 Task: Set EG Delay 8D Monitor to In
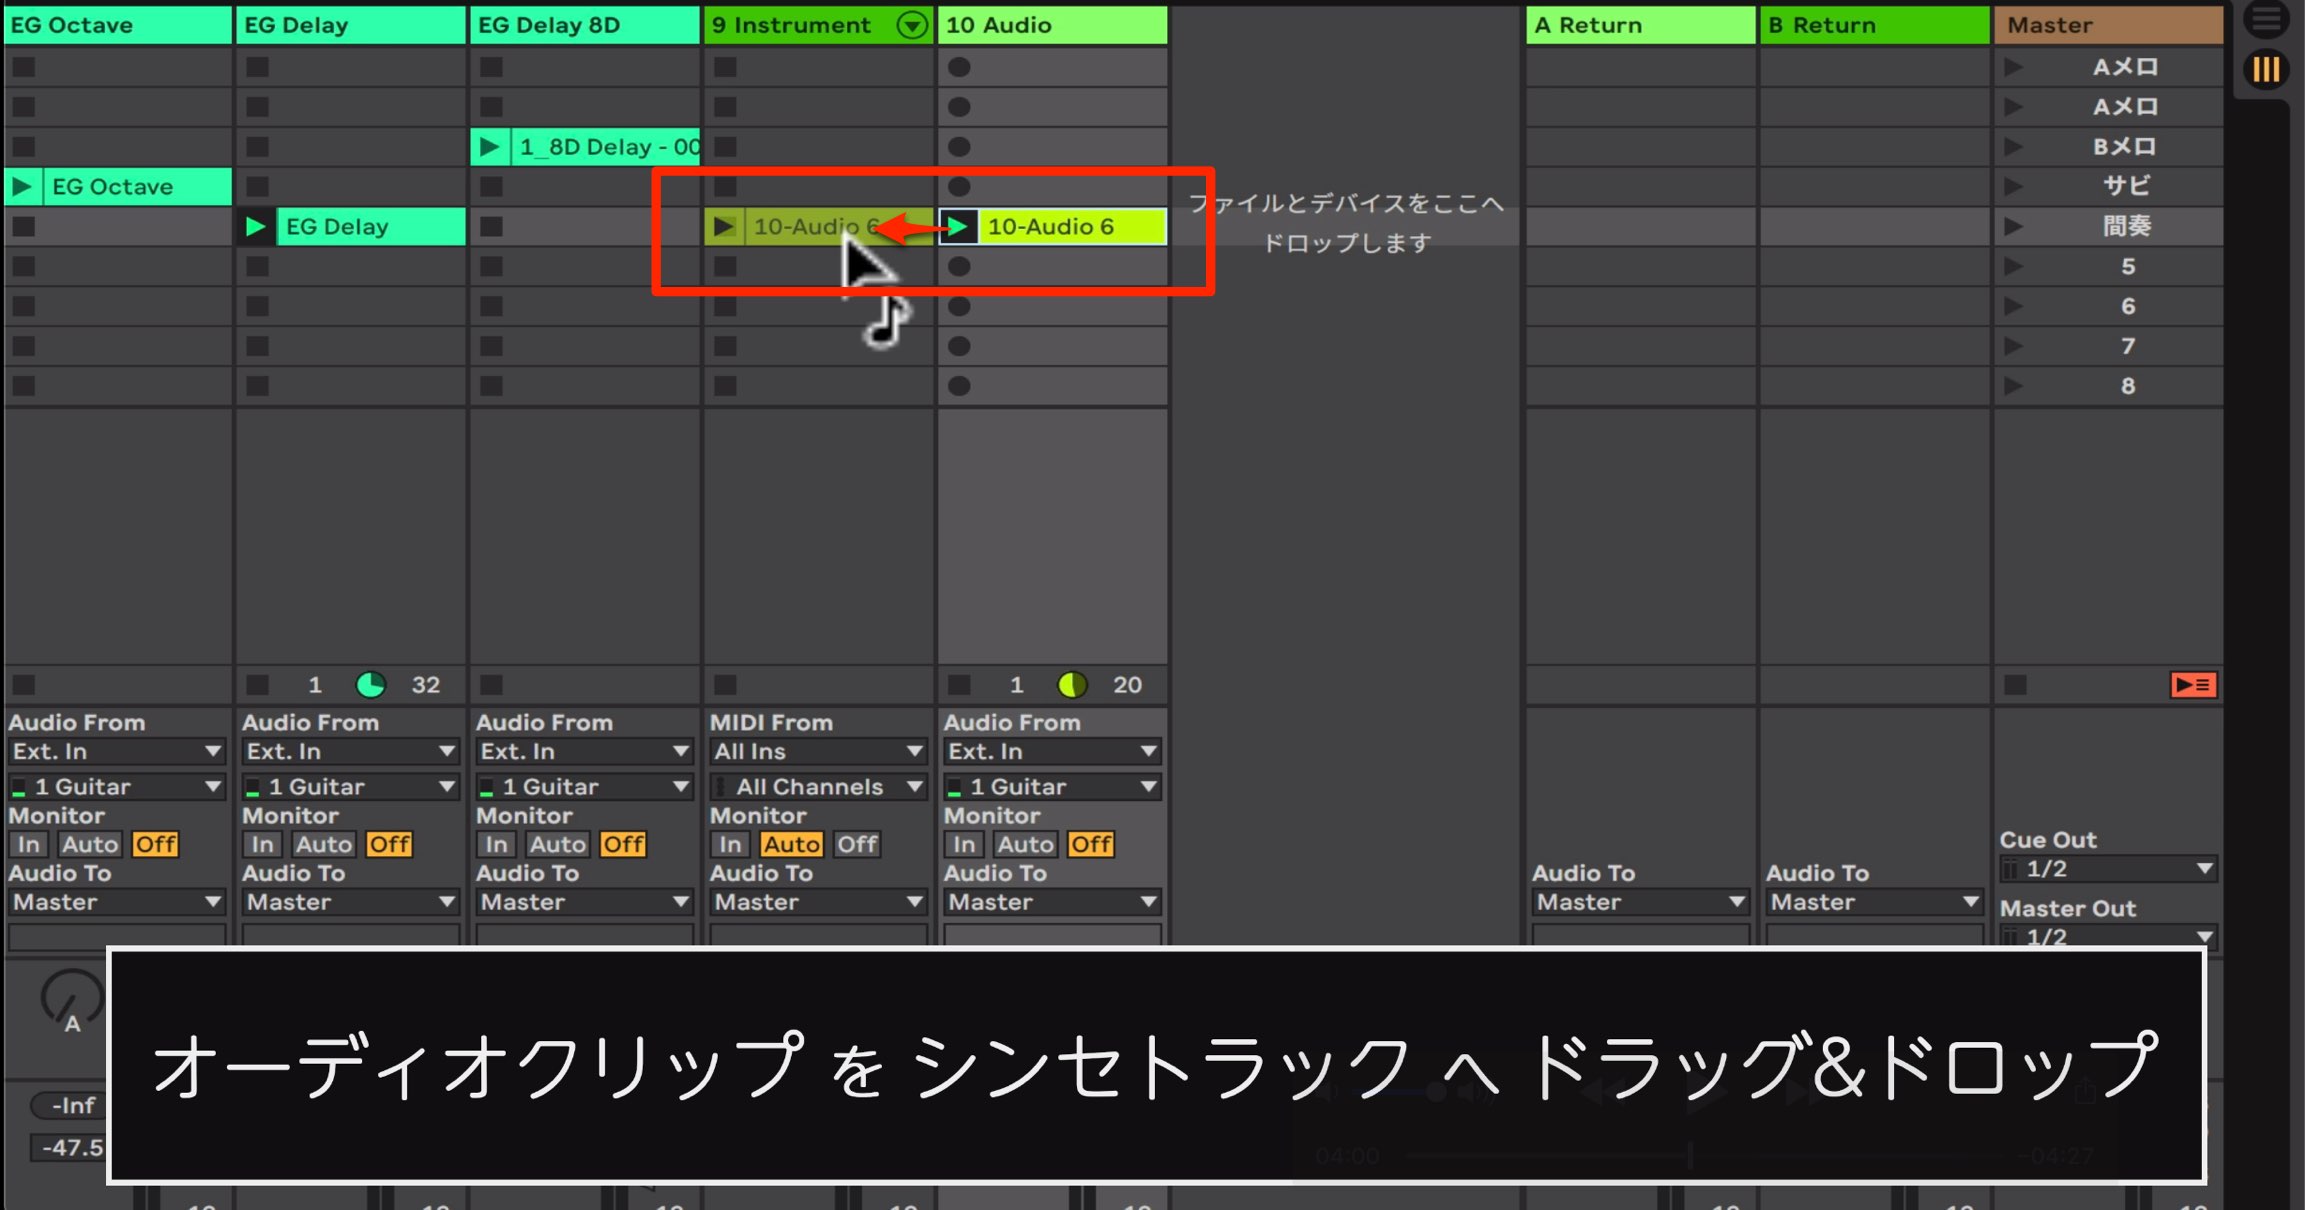click(497, 844)
